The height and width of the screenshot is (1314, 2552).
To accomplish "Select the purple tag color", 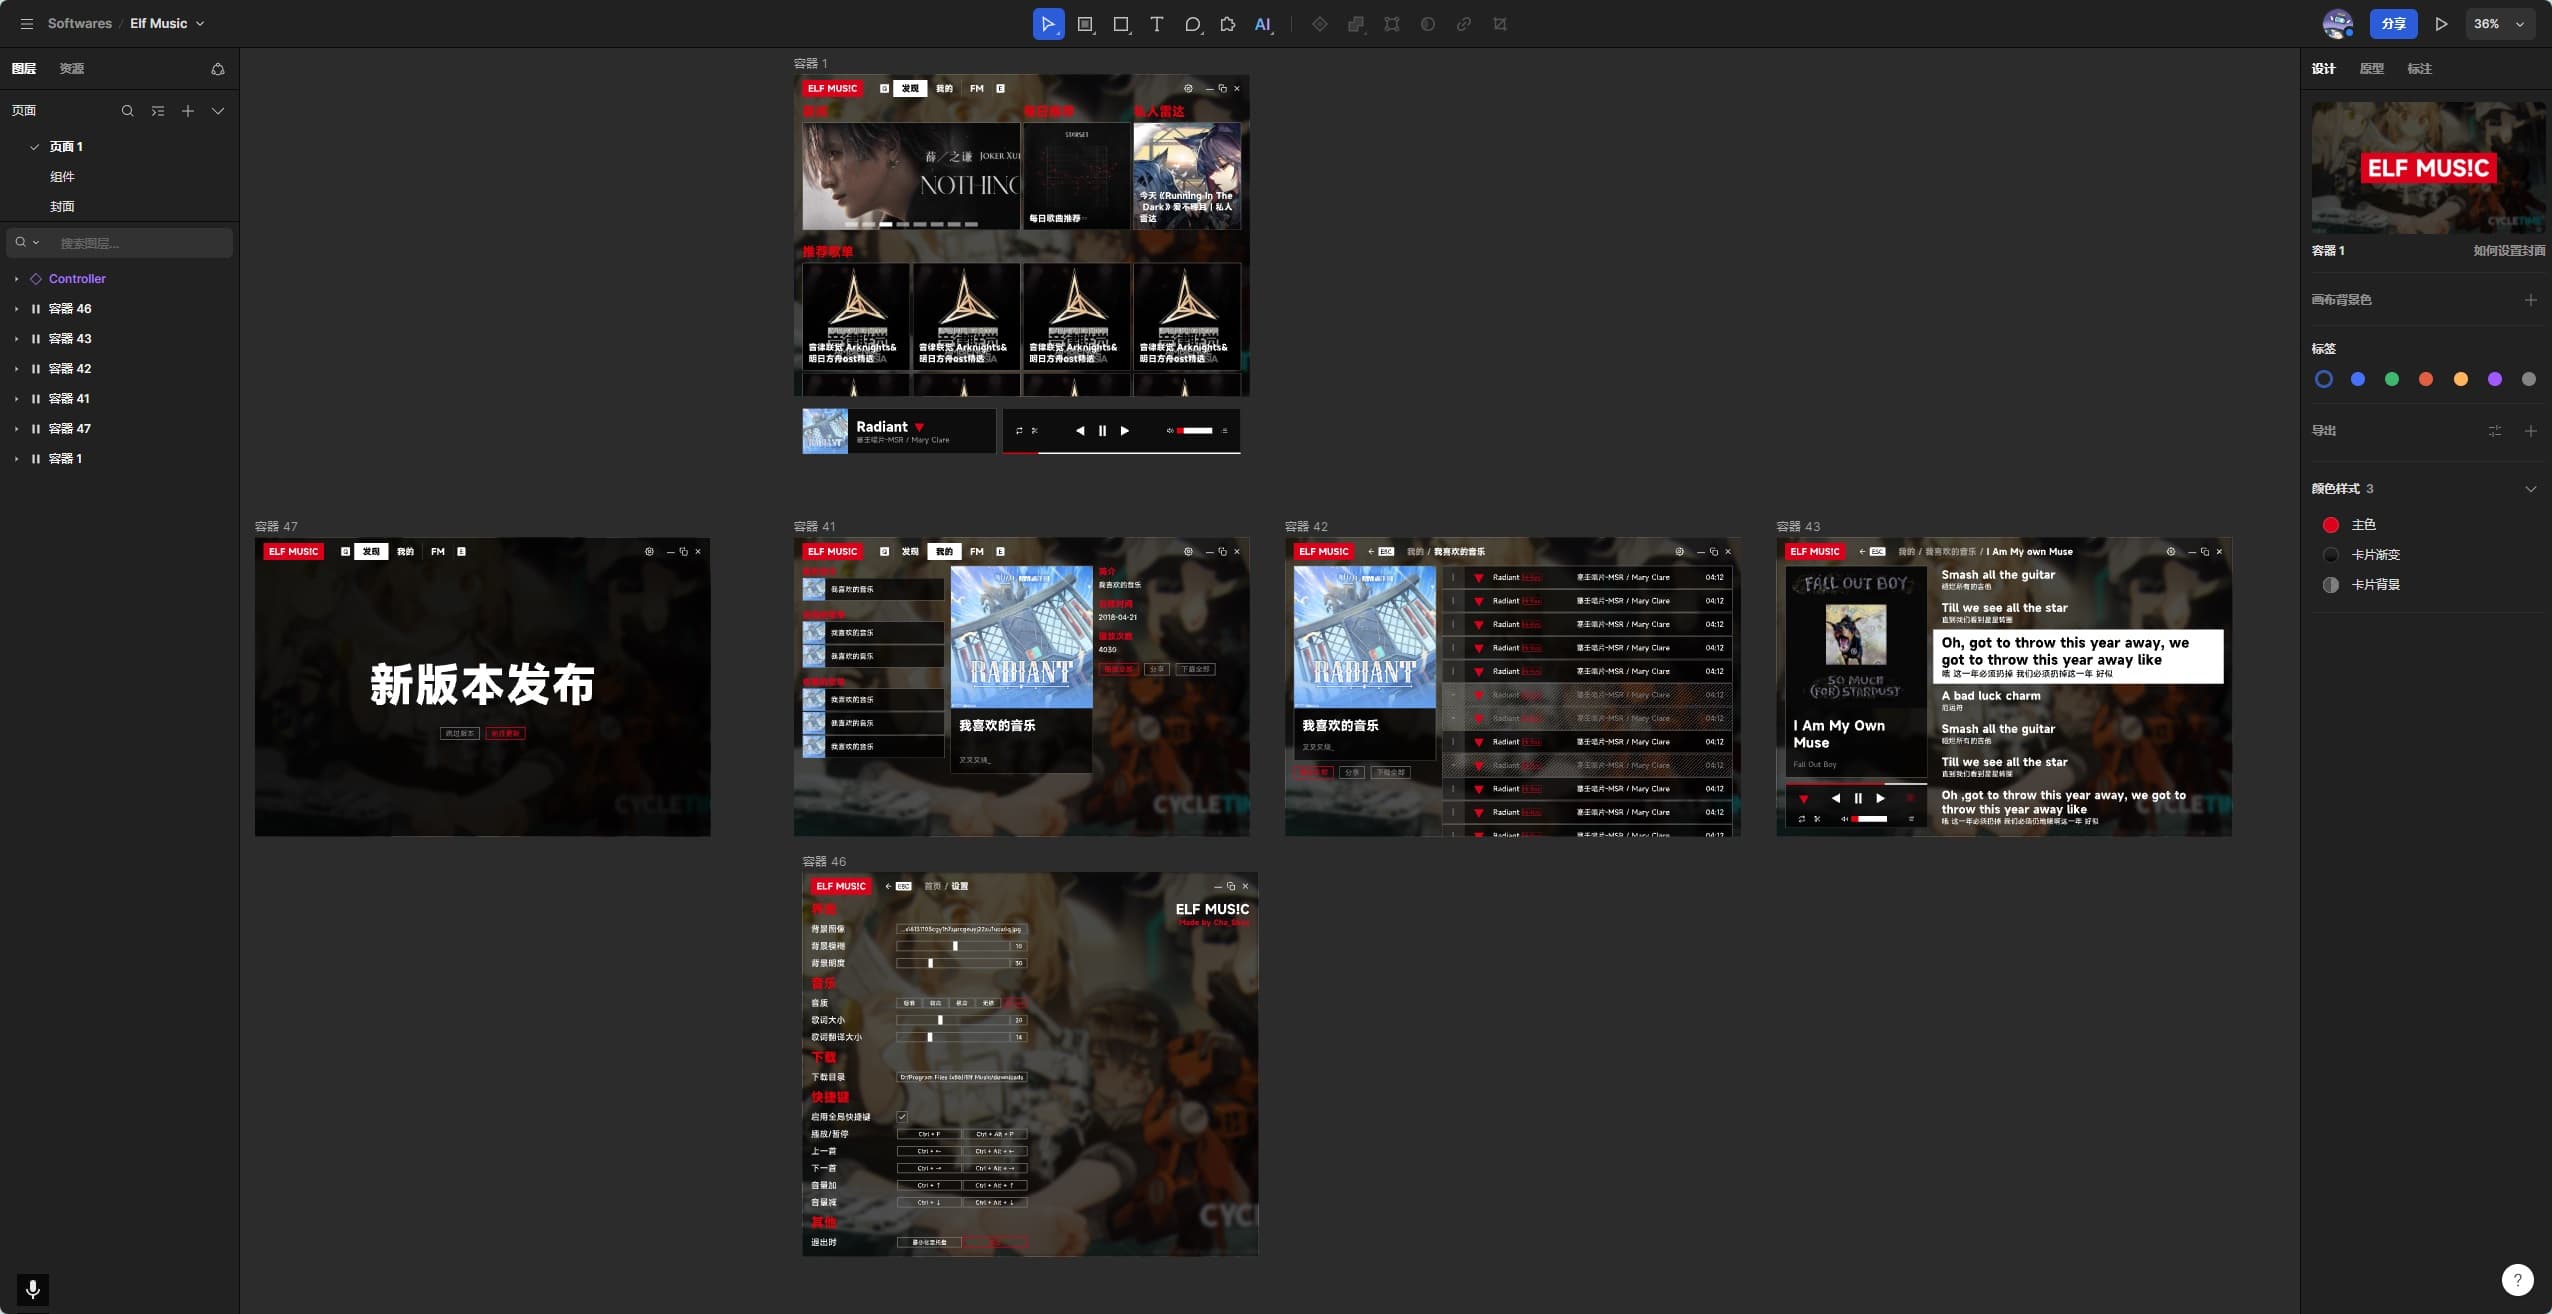I will point(2494,379).
